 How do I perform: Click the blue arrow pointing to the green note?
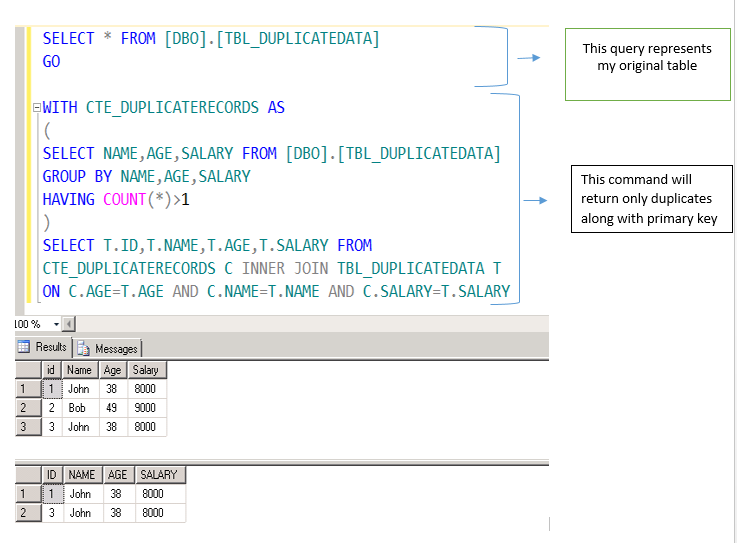pos(529,58)
